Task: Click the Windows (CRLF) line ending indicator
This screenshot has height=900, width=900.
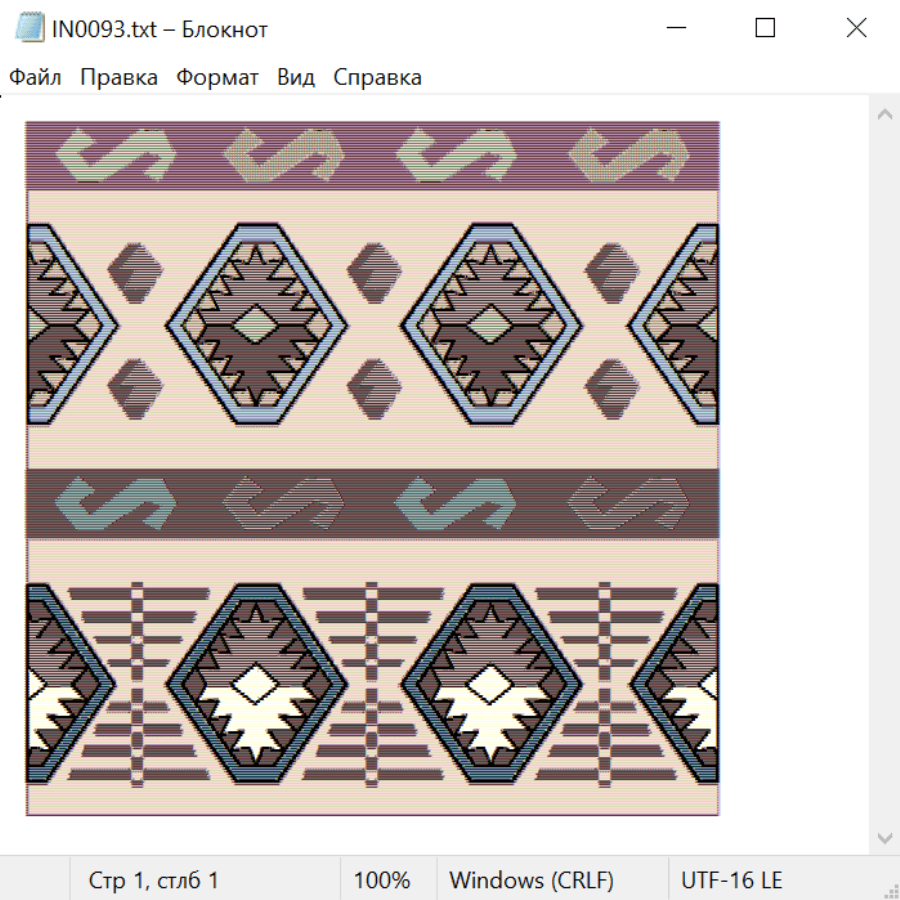Action: click(x=531, y=880)
